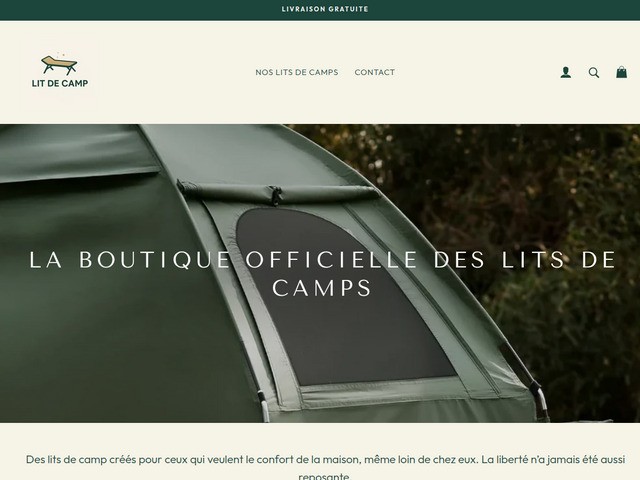The width and height of the screenshot is (640, 480).
Task: Go to the CONTACT page
Action: click(x=375, y=72)
